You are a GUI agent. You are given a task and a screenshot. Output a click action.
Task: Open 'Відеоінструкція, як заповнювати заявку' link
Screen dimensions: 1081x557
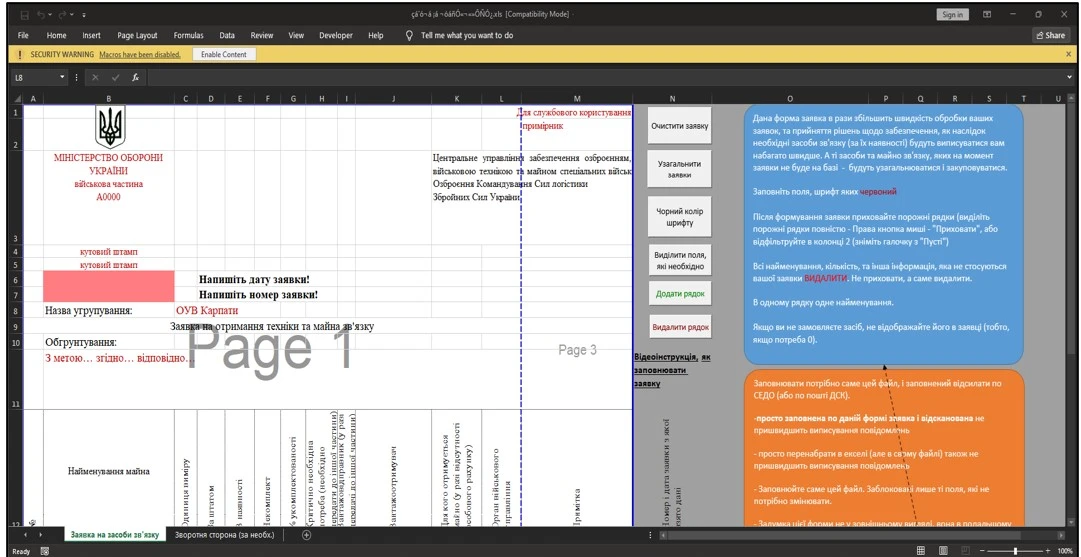point(671,370)
